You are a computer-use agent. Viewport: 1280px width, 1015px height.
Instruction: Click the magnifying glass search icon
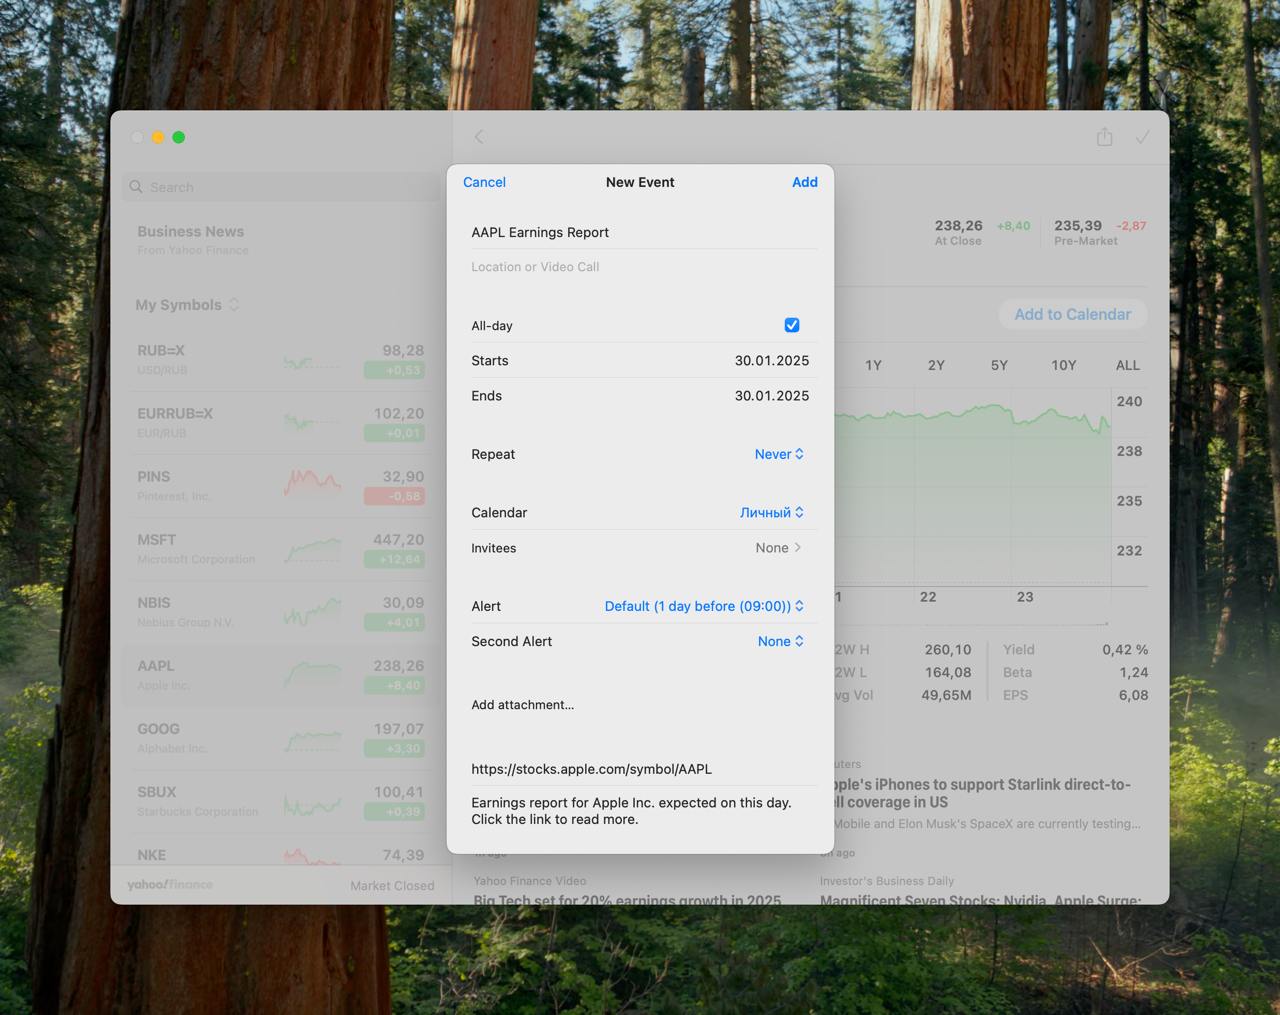pos(136,187)
